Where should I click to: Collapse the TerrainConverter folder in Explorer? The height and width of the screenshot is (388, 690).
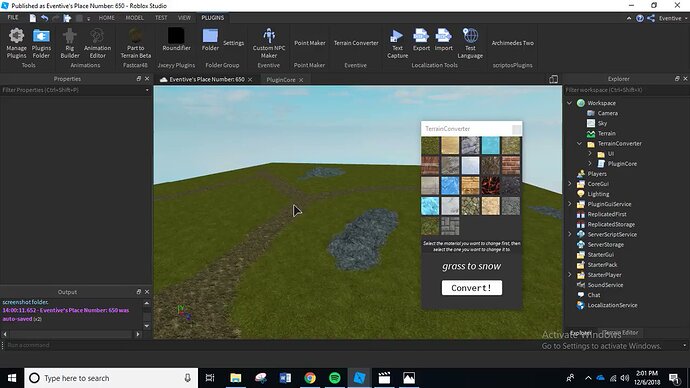click(580, 143)
